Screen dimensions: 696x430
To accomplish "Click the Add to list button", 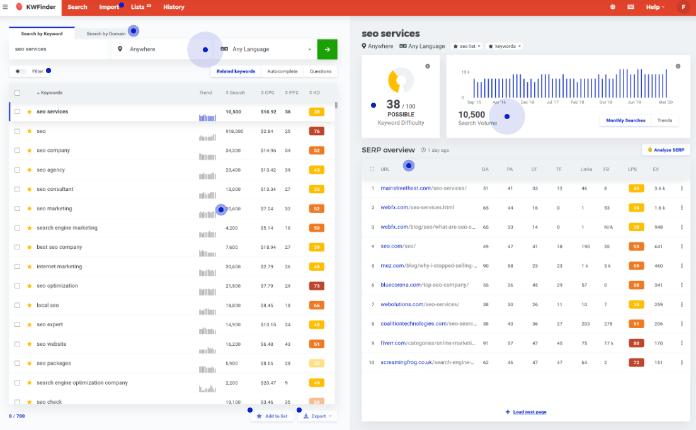I will coord(272,416).
